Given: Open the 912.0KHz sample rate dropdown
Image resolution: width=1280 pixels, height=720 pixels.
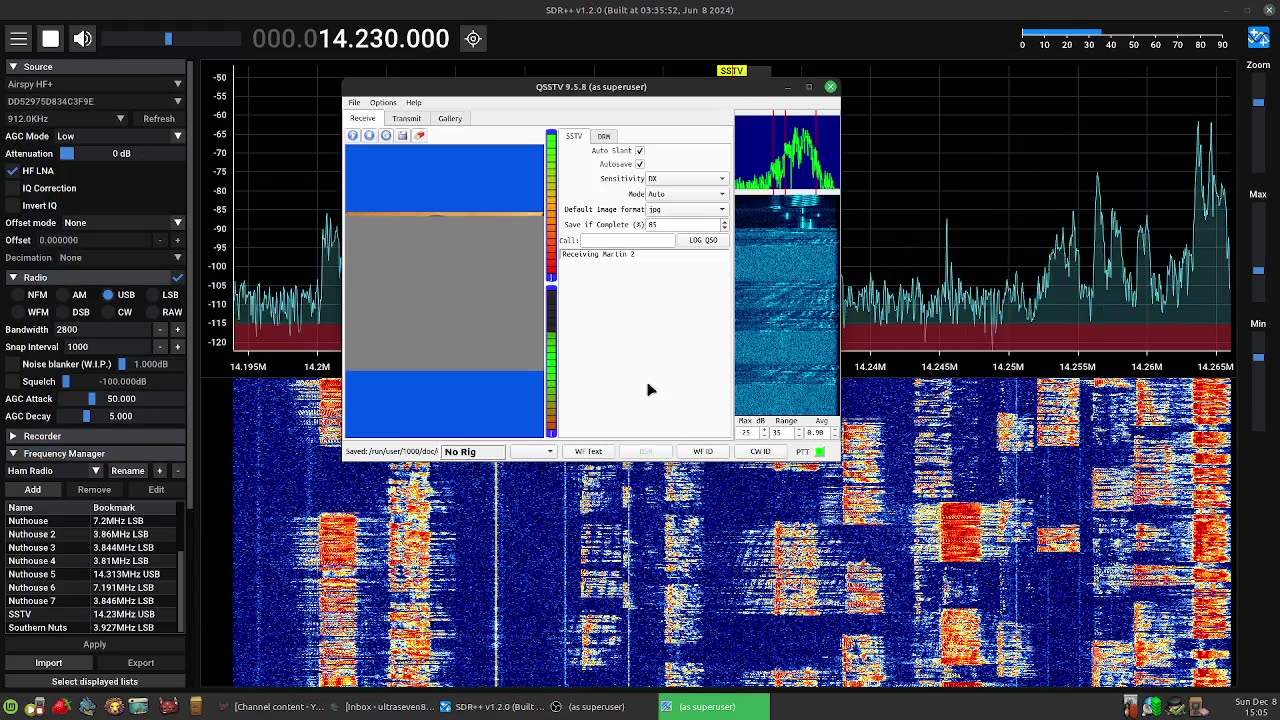Looking at the screenshot, I should click(66, 119).
